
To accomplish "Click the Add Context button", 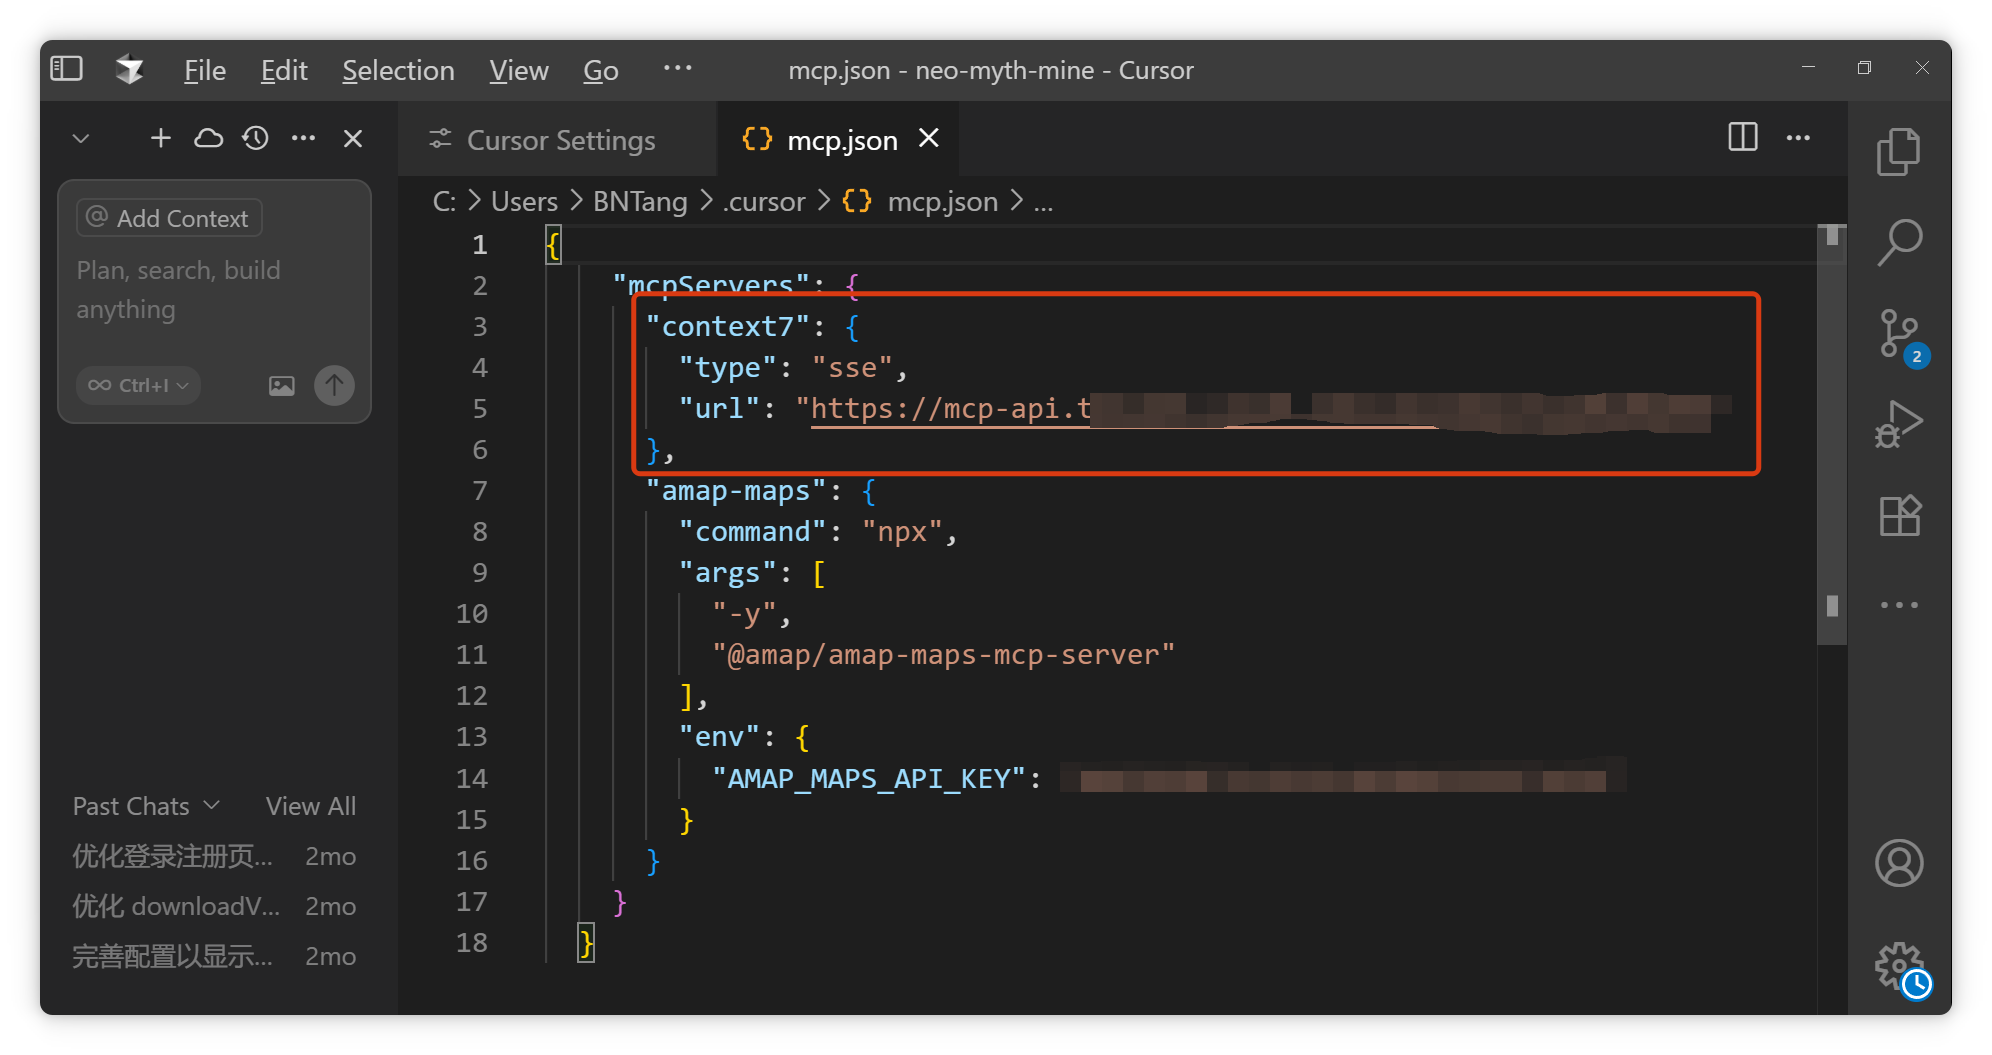I will tap(169, 218).
